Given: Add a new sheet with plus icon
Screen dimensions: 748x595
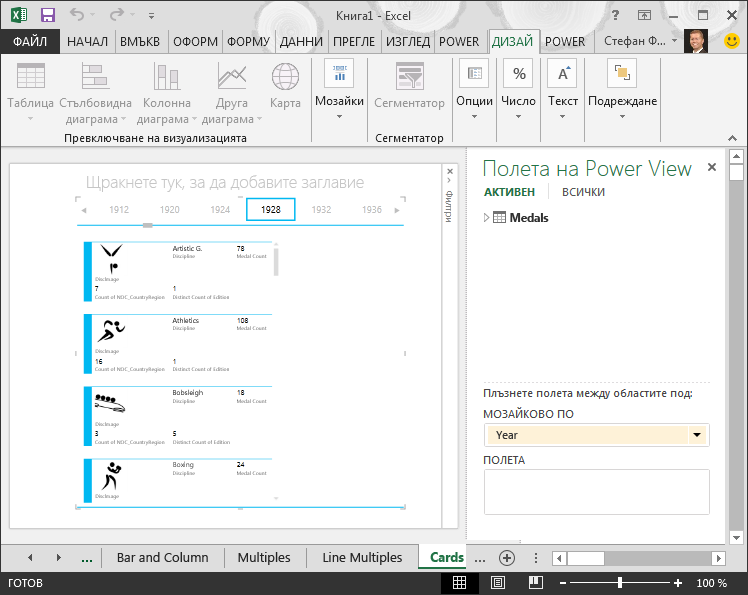Looking at the screenshot, I should coord(507,557).
